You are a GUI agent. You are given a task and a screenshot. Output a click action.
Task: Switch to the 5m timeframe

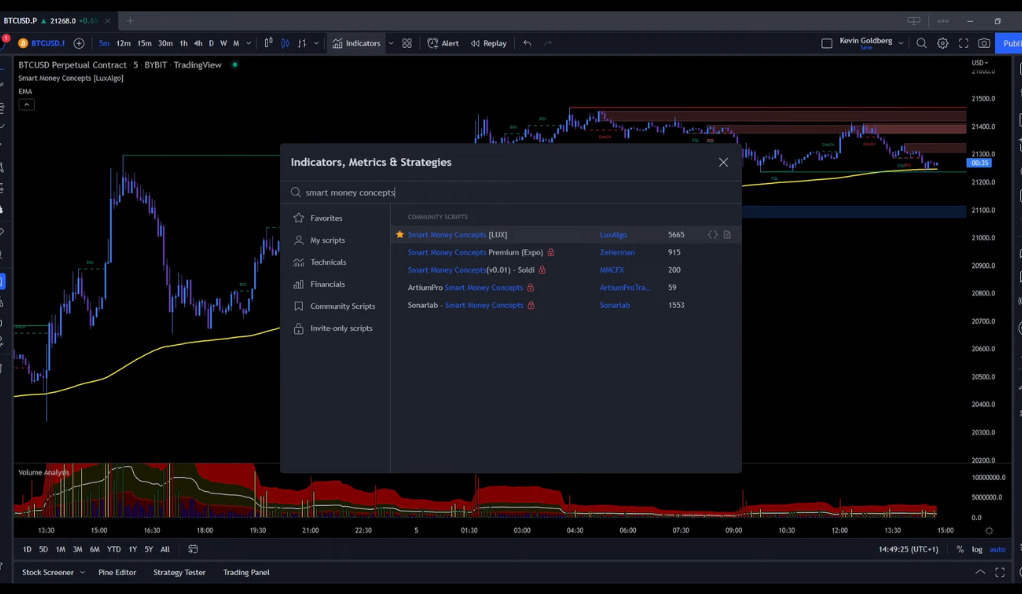click(x=104, y=43)
